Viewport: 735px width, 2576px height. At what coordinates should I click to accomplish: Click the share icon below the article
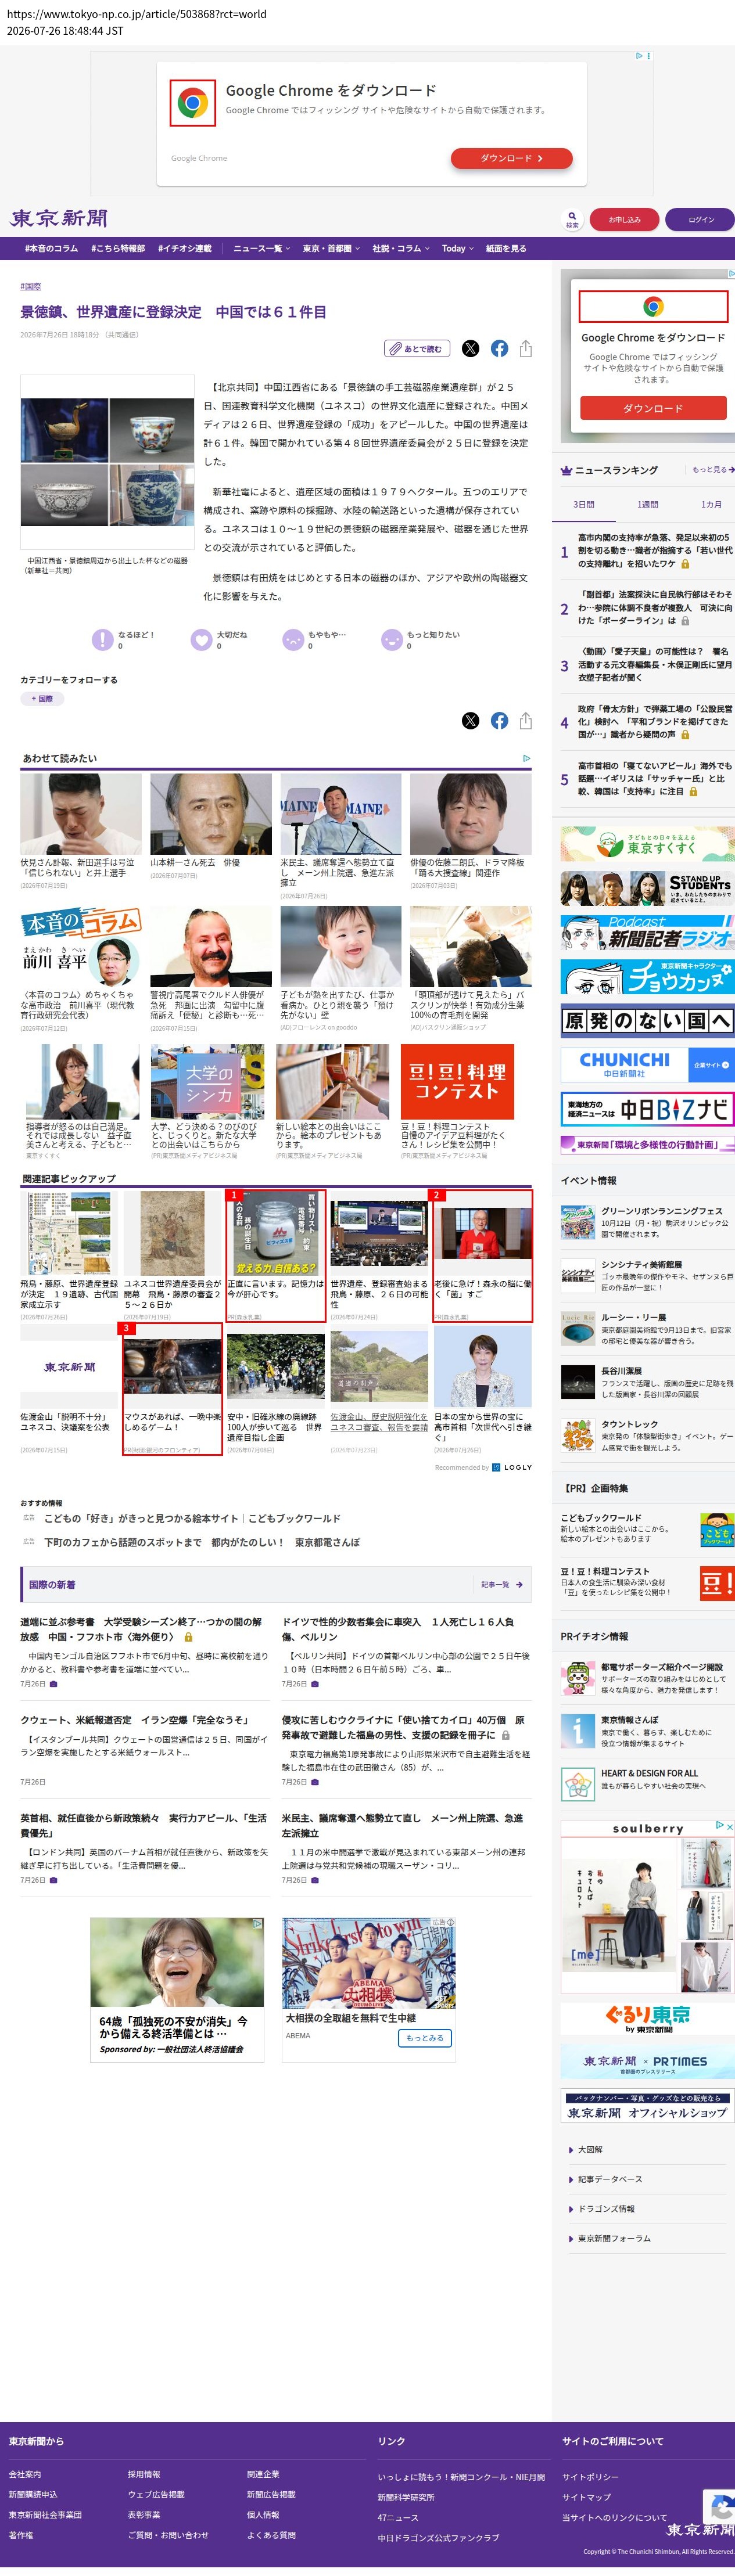(x=526, y=721)
